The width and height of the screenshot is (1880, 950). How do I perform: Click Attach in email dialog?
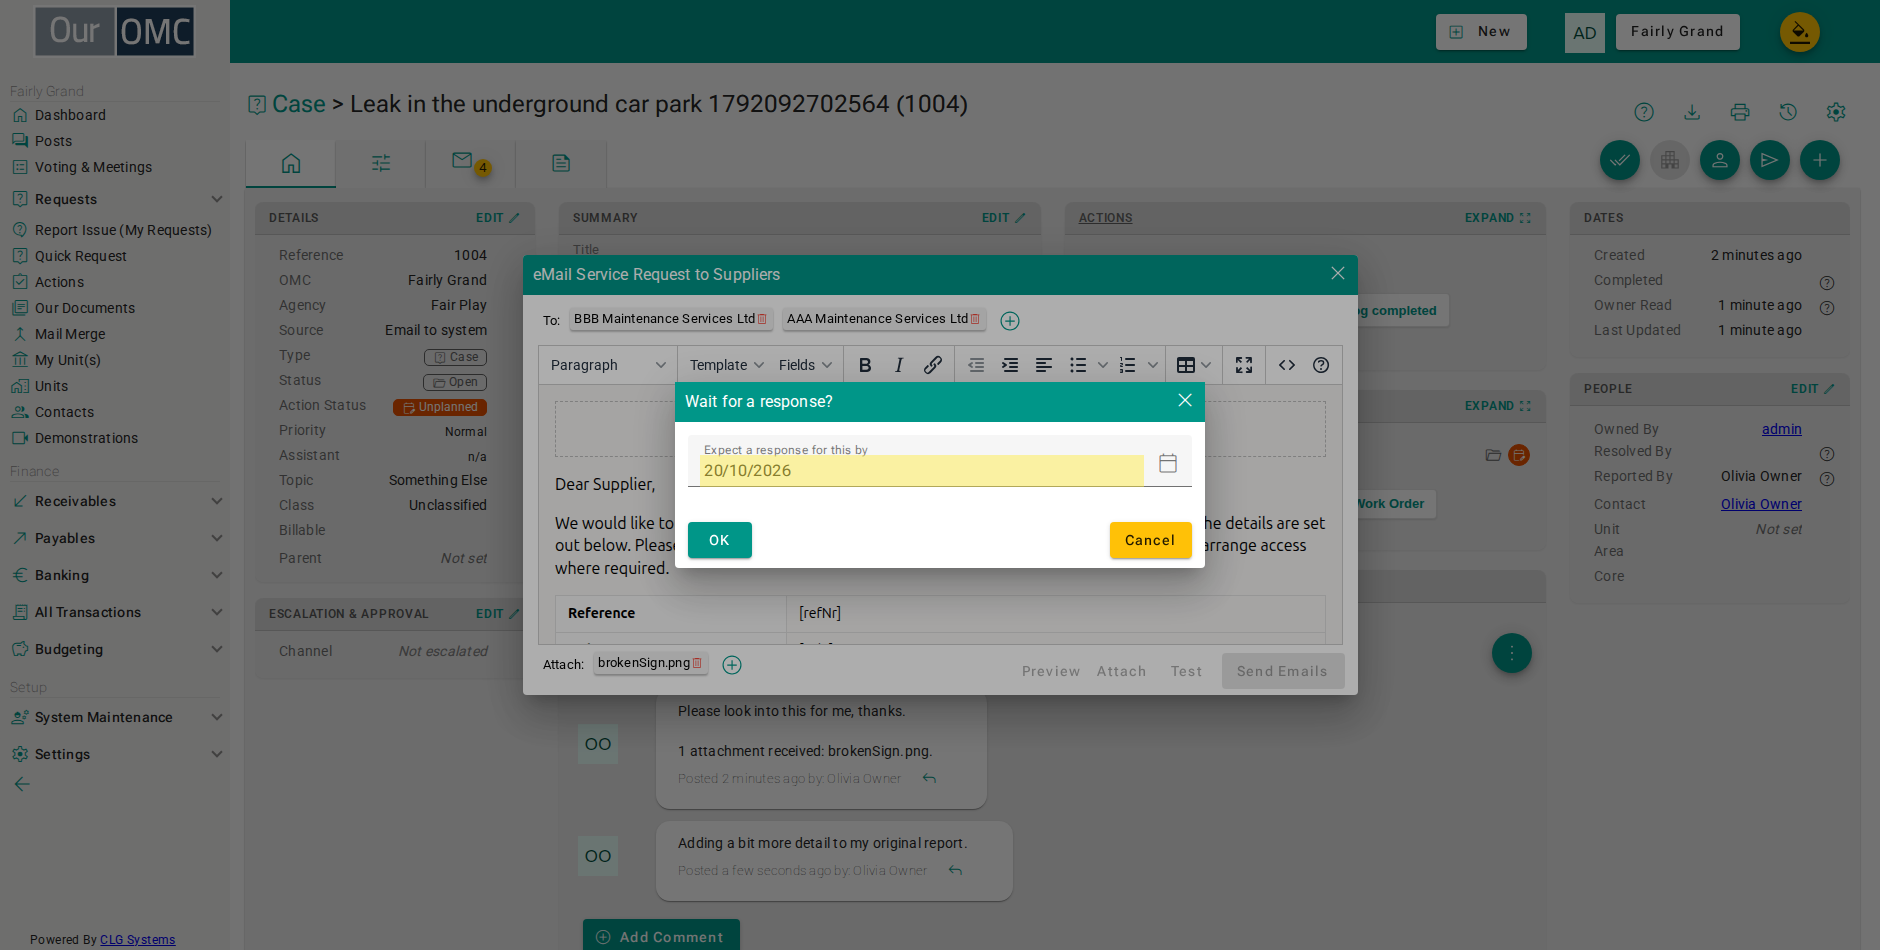coord(1121,671)
